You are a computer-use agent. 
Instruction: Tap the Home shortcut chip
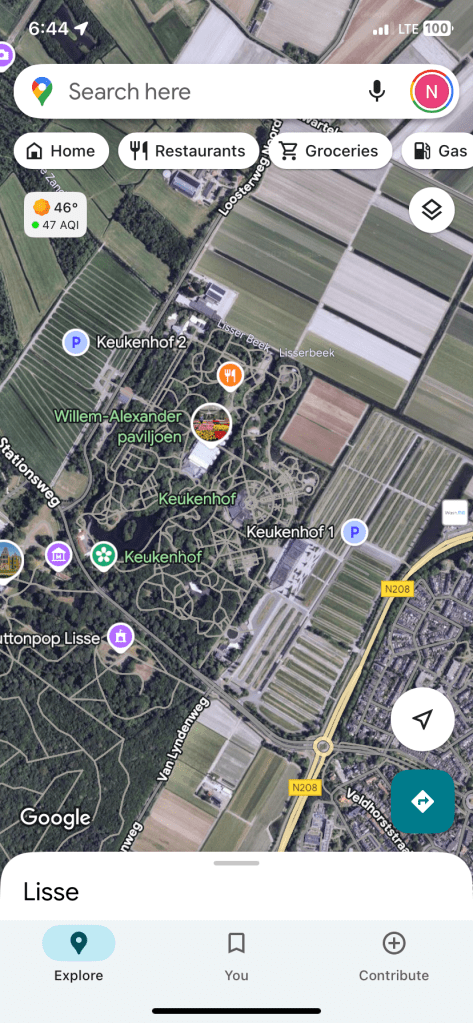[x=61, y=151]
